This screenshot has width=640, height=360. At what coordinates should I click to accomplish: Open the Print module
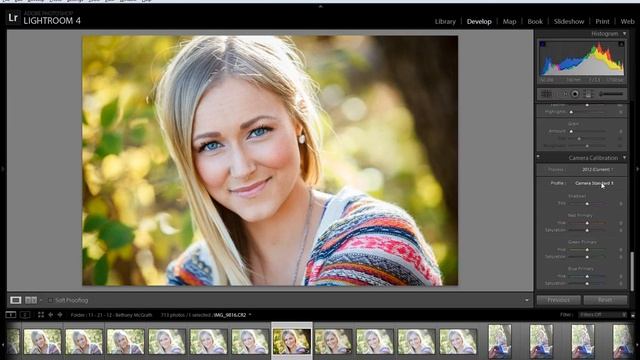pos(602,21)
